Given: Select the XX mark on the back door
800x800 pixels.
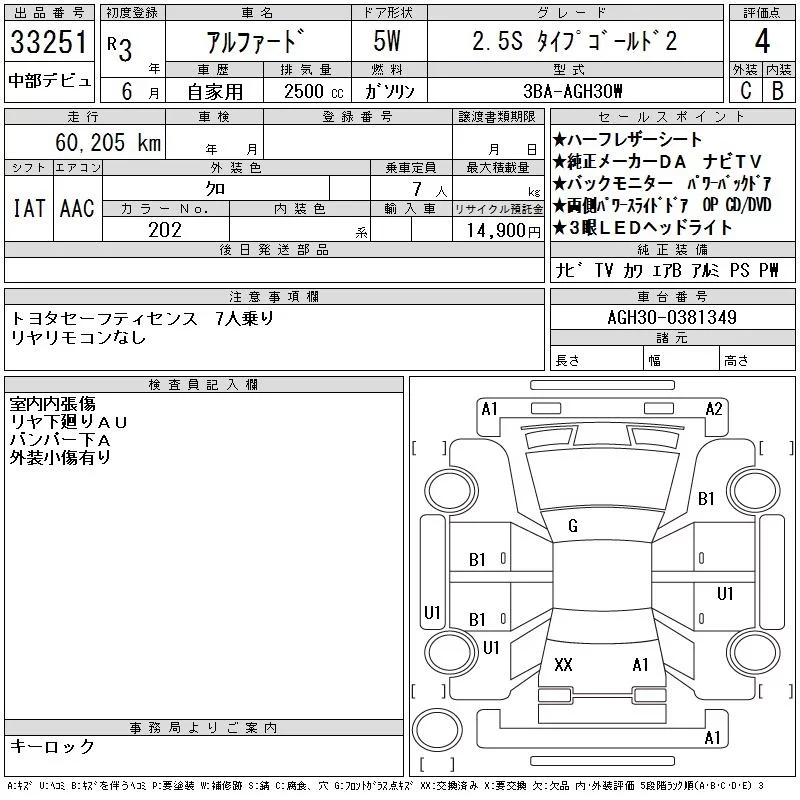Looking at the screenshot, I should [x=563, y=665].
